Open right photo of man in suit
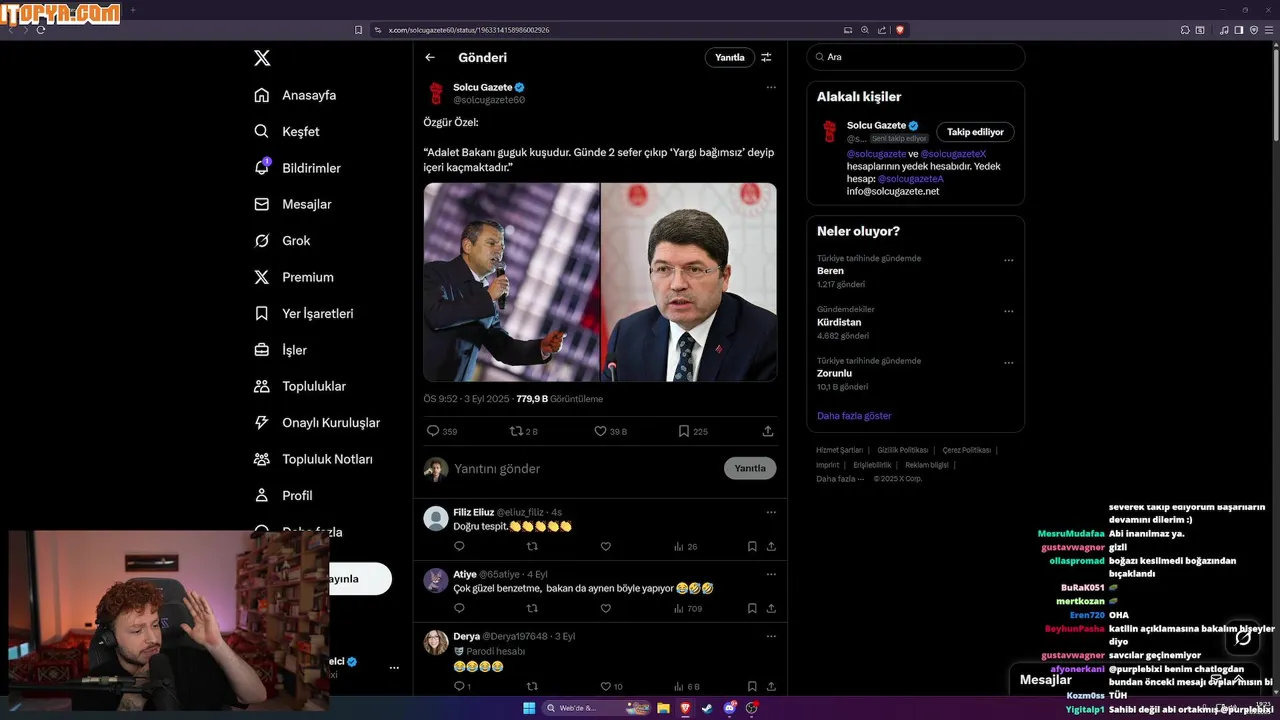The width and height of the screenshot is (1280, 720). 689,282
